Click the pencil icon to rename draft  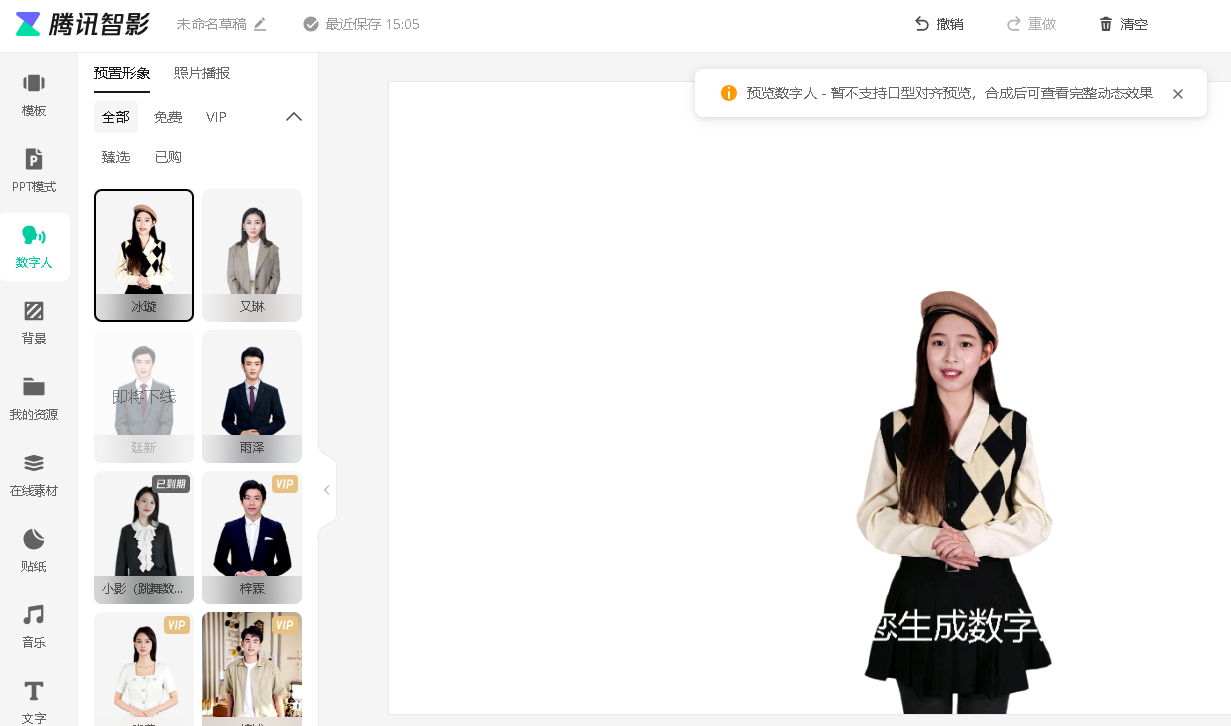[x=260, y=24]
